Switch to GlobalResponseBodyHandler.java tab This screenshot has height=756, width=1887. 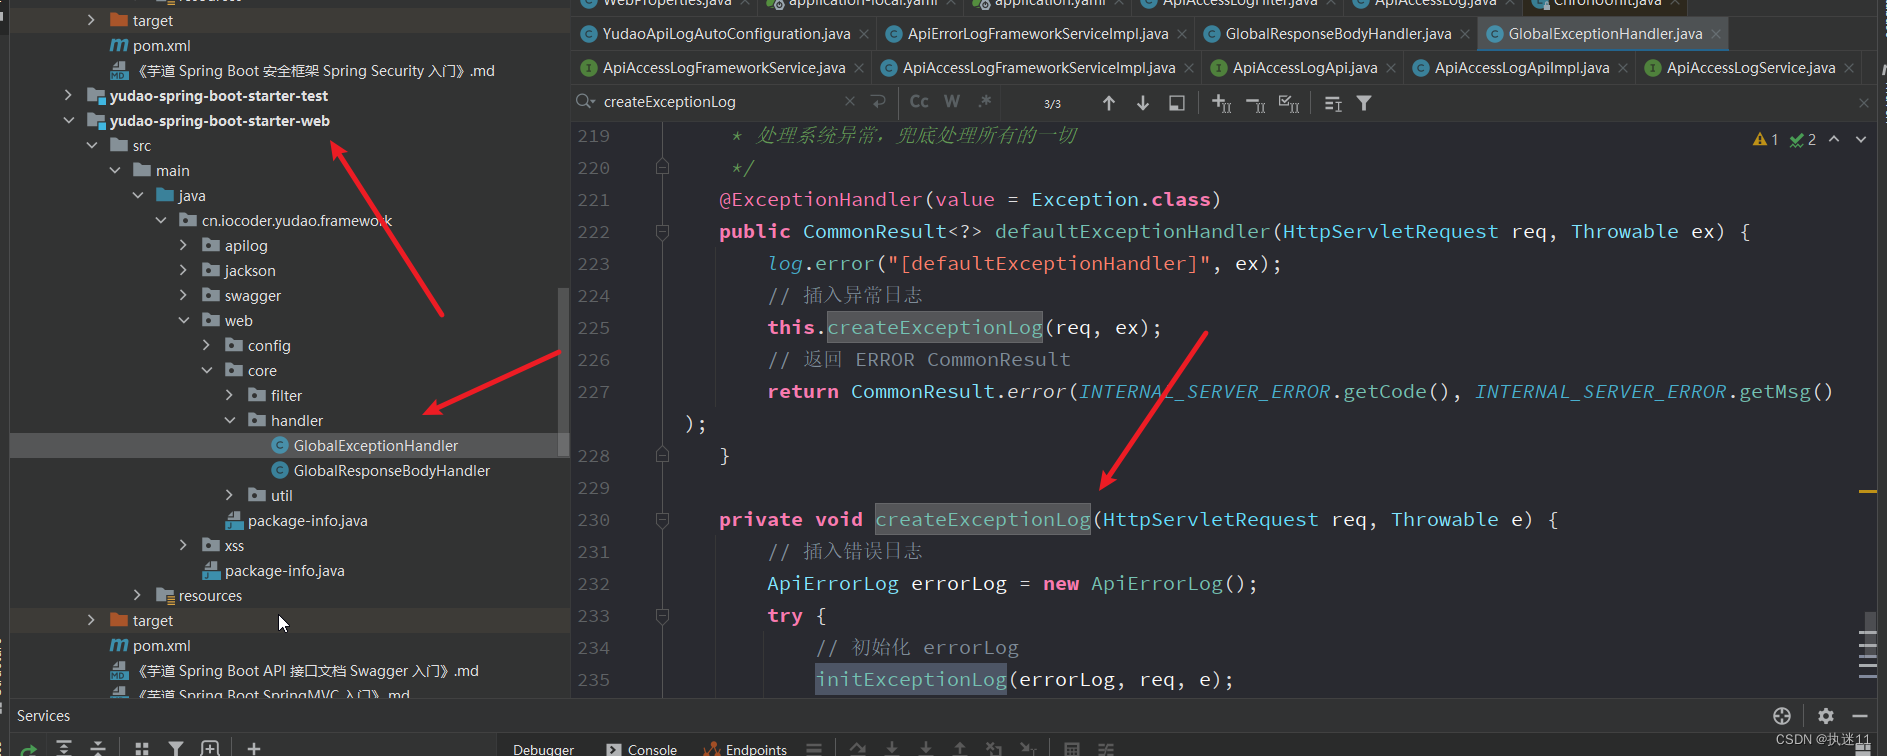[x=1338, y=34]
